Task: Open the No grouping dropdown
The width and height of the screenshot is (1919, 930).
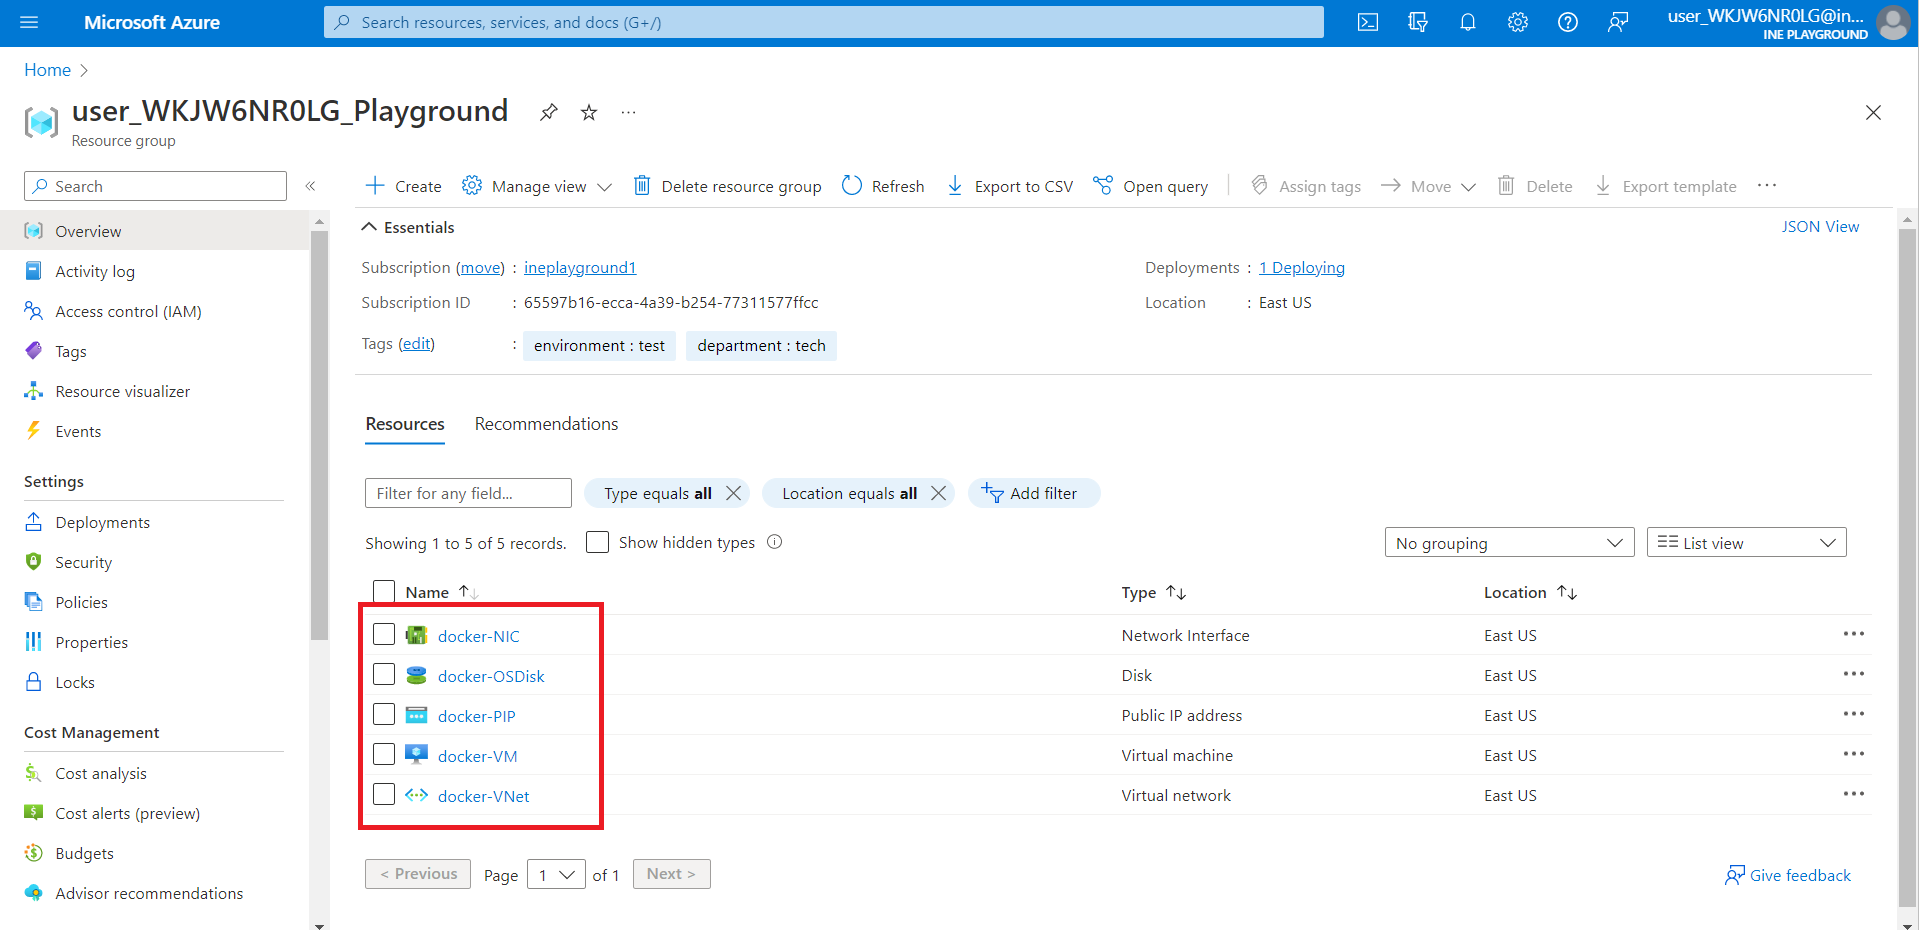Action: pyautogui.click(x=1508, y=543)
